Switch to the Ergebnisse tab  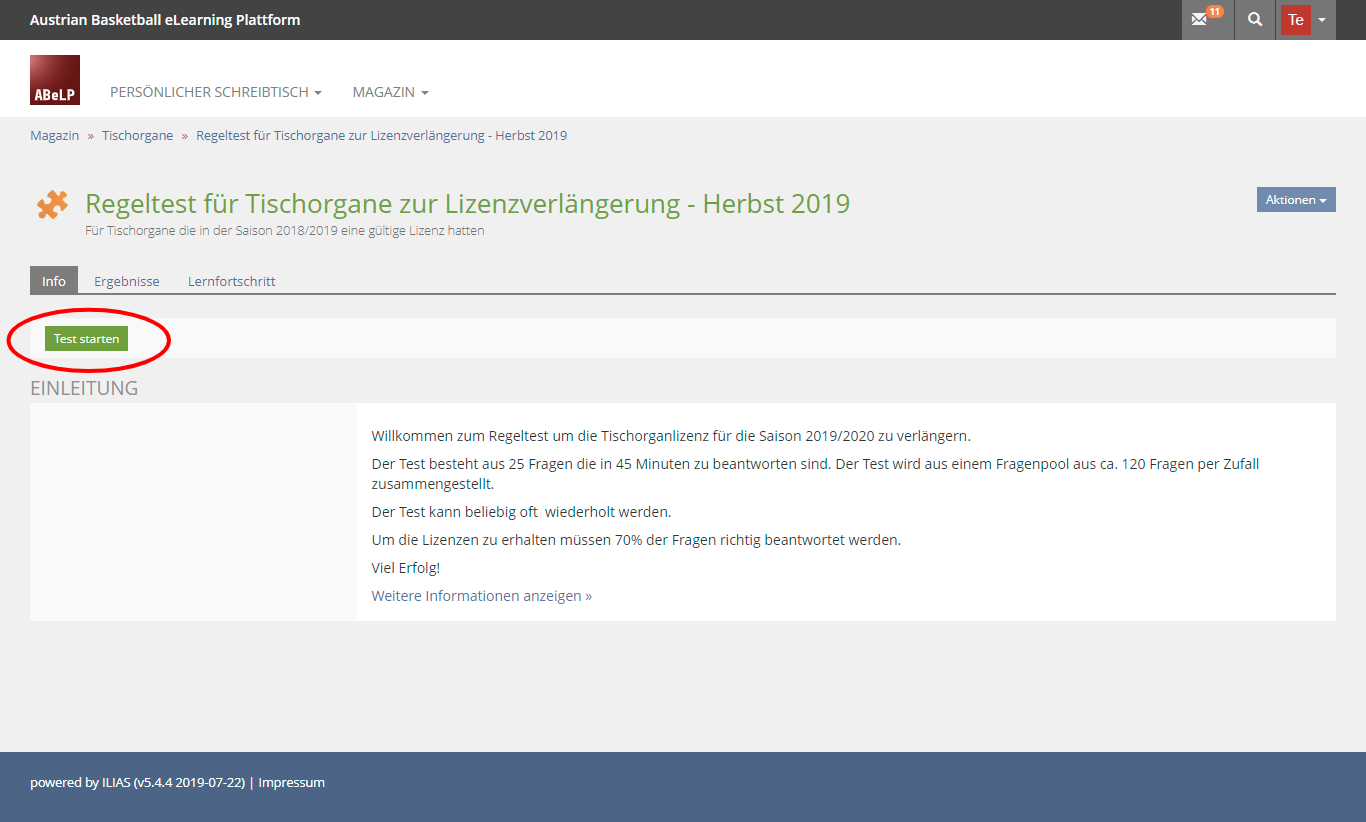(x=127, y=281)
